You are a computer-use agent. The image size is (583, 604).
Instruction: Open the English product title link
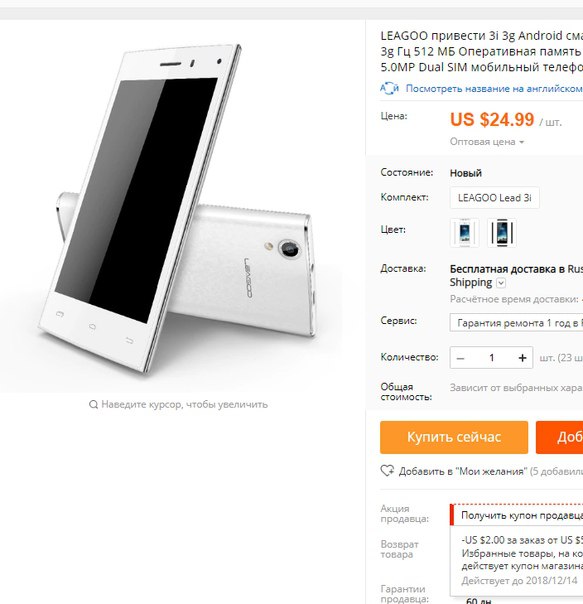[494, 89]
